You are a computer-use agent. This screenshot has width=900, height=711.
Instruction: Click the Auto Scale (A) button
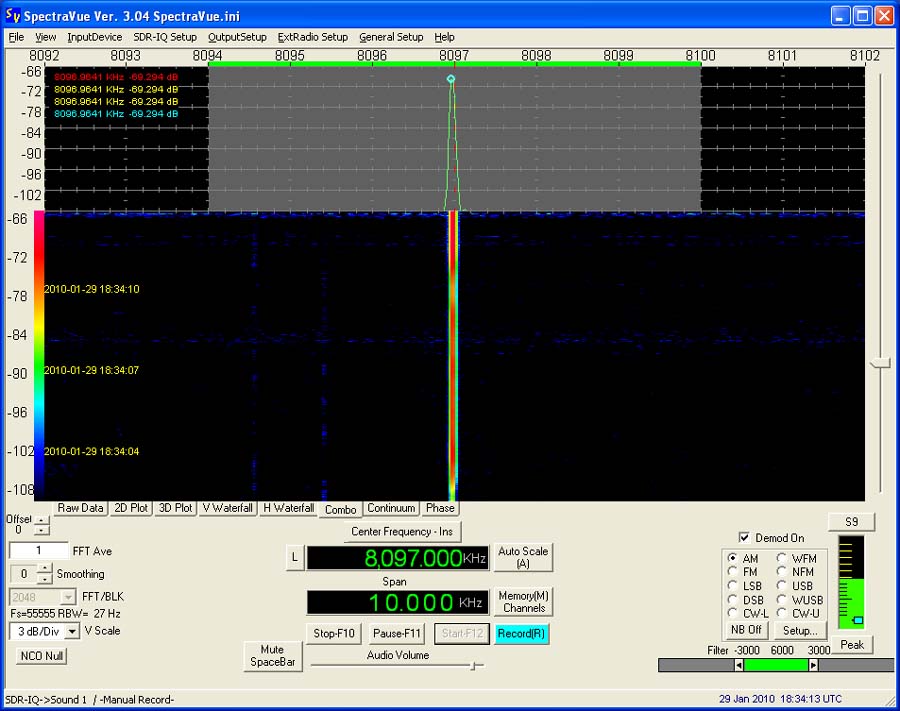pyautogui.click(x=523, y=557)
